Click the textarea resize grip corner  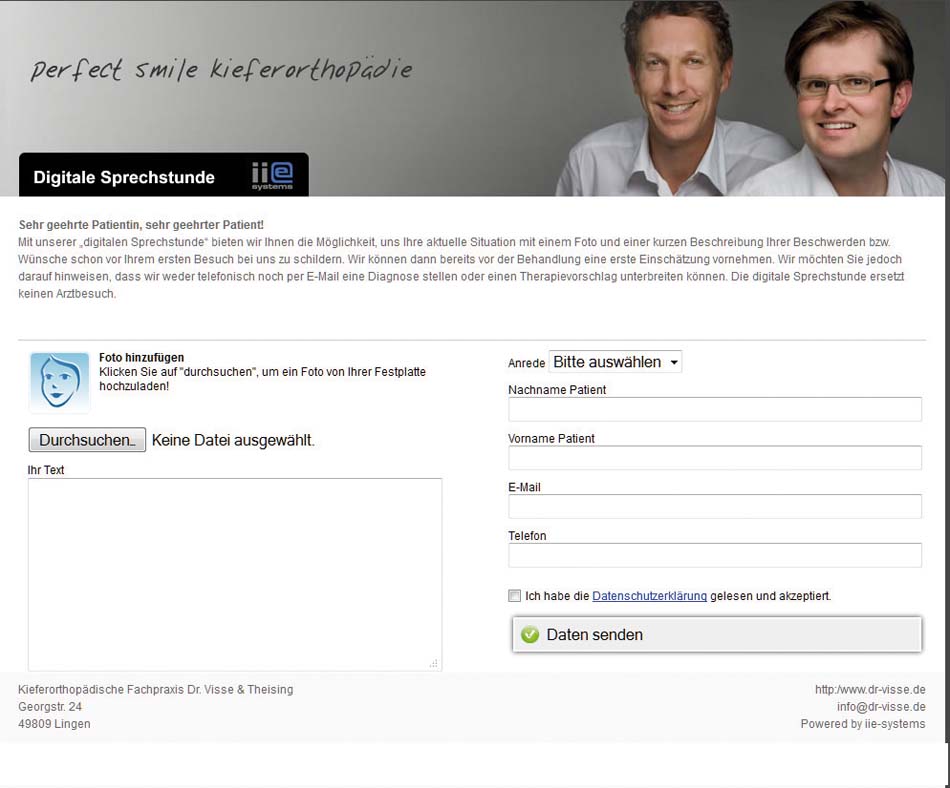click(433, 663)
